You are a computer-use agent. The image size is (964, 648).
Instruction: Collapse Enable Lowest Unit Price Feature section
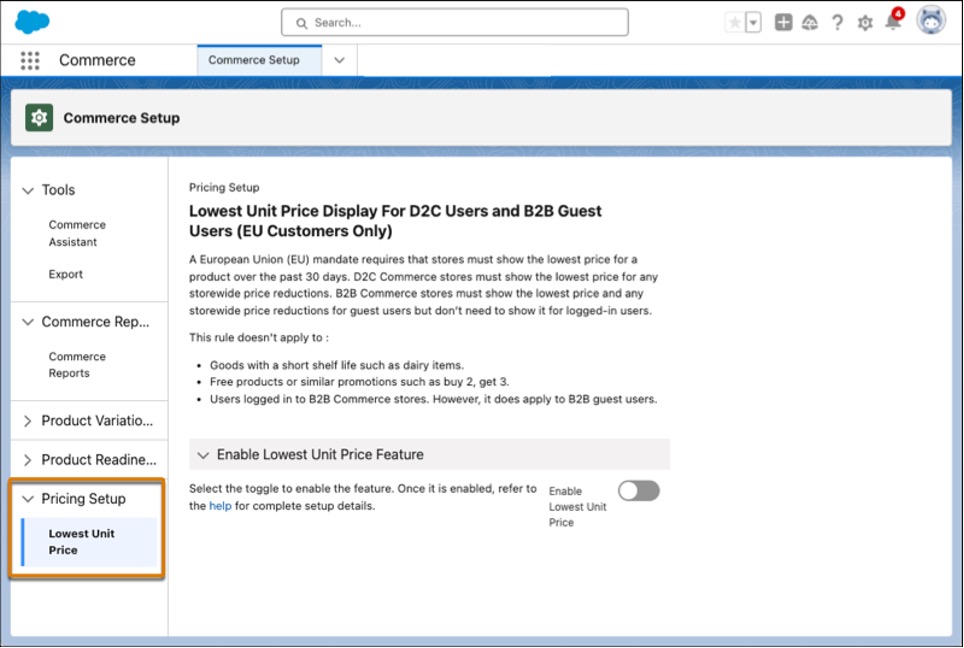point(203,455)
